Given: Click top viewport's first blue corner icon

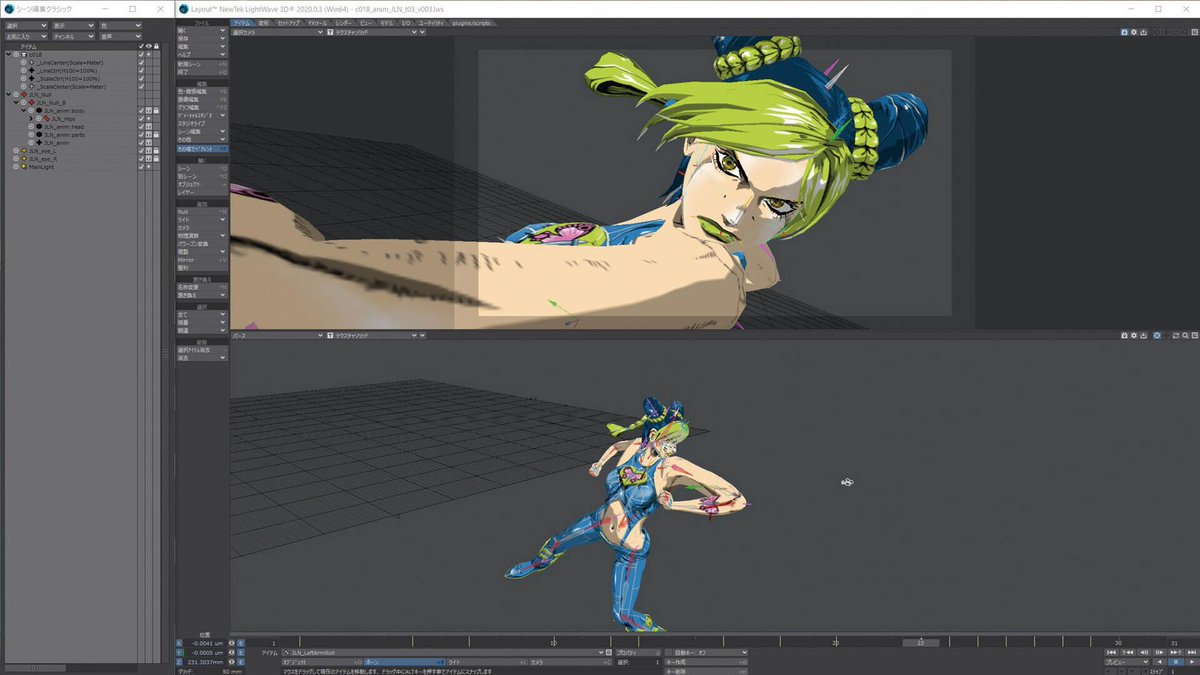Looking at the screenshot, I should point(1124,32).
